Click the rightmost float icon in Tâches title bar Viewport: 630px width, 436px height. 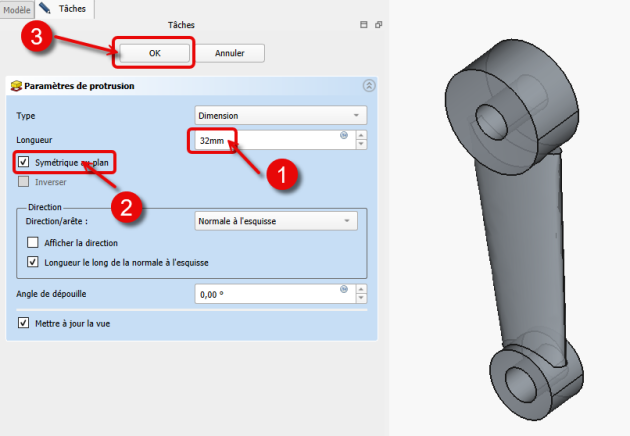coord(377,24)
